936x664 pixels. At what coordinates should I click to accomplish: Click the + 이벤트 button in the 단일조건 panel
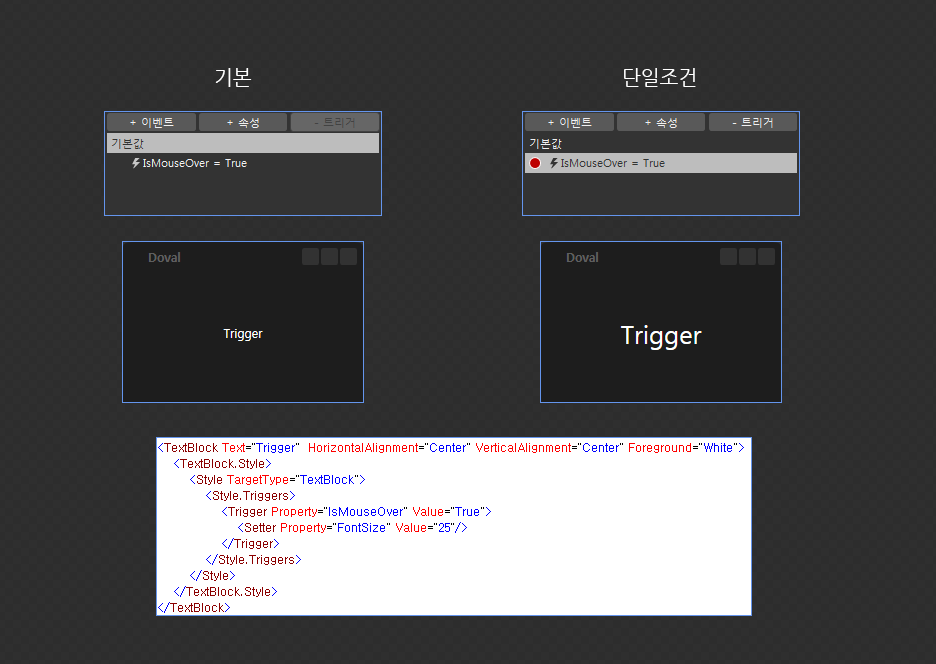pos(569,122)
